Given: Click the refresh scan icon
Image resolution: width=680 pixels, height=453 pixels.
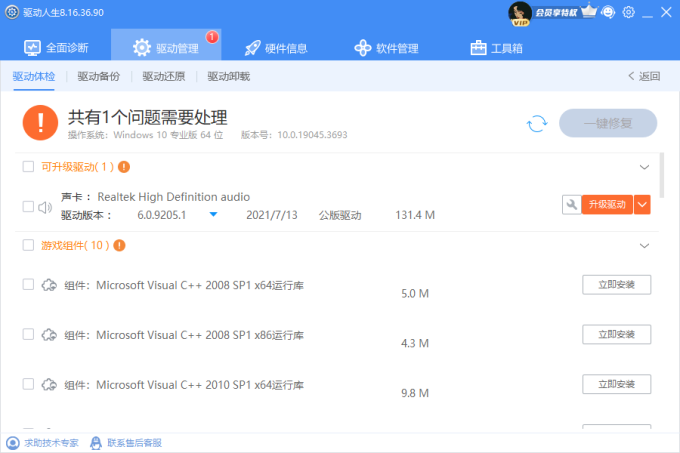Looking at the screenshot, I should point(537,123).
